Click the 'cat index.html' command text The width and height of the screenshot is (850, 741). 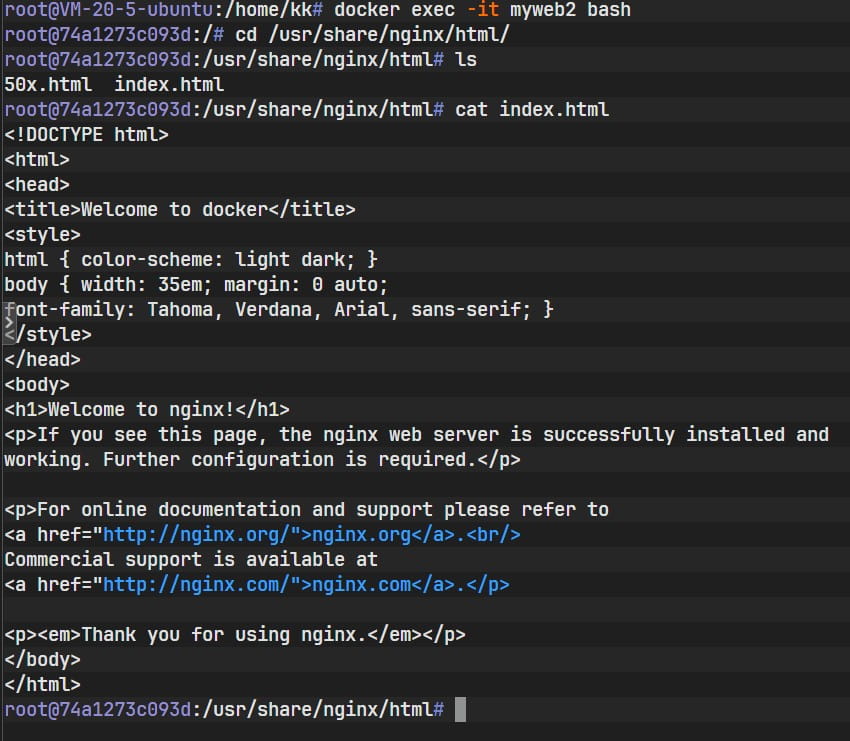pos(532,110)
